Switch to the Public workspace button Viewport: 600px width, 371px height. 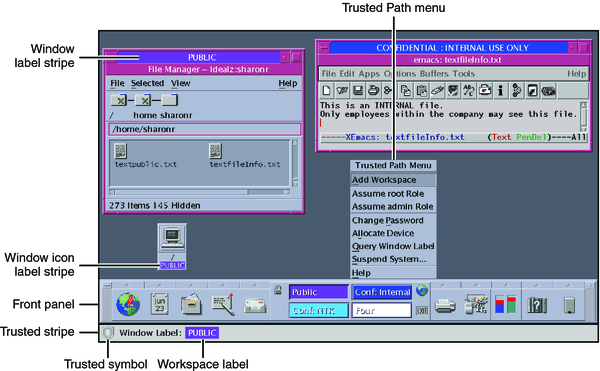pyautogui.click(x=319, y=292)
